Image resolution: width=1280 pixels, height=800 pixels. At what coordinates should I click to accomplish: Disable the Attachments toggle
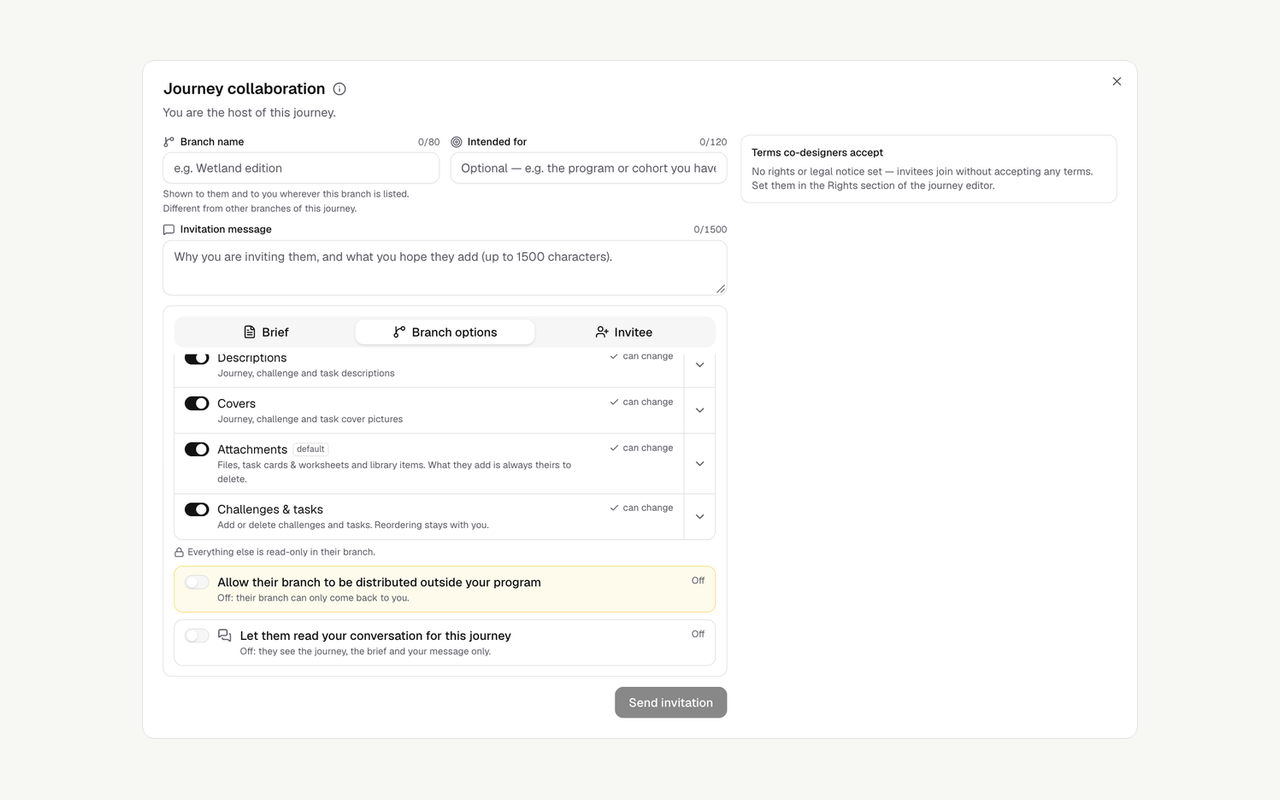pyautogui.click(x=197, y=449)
